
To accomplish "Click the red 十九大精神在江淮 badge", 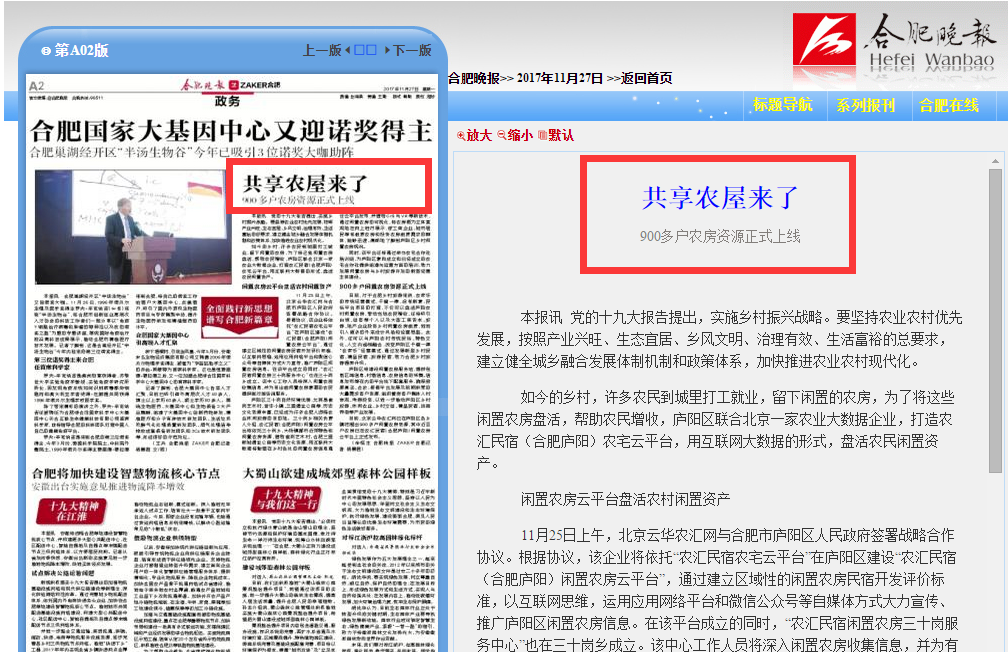I will coord(71,512).
